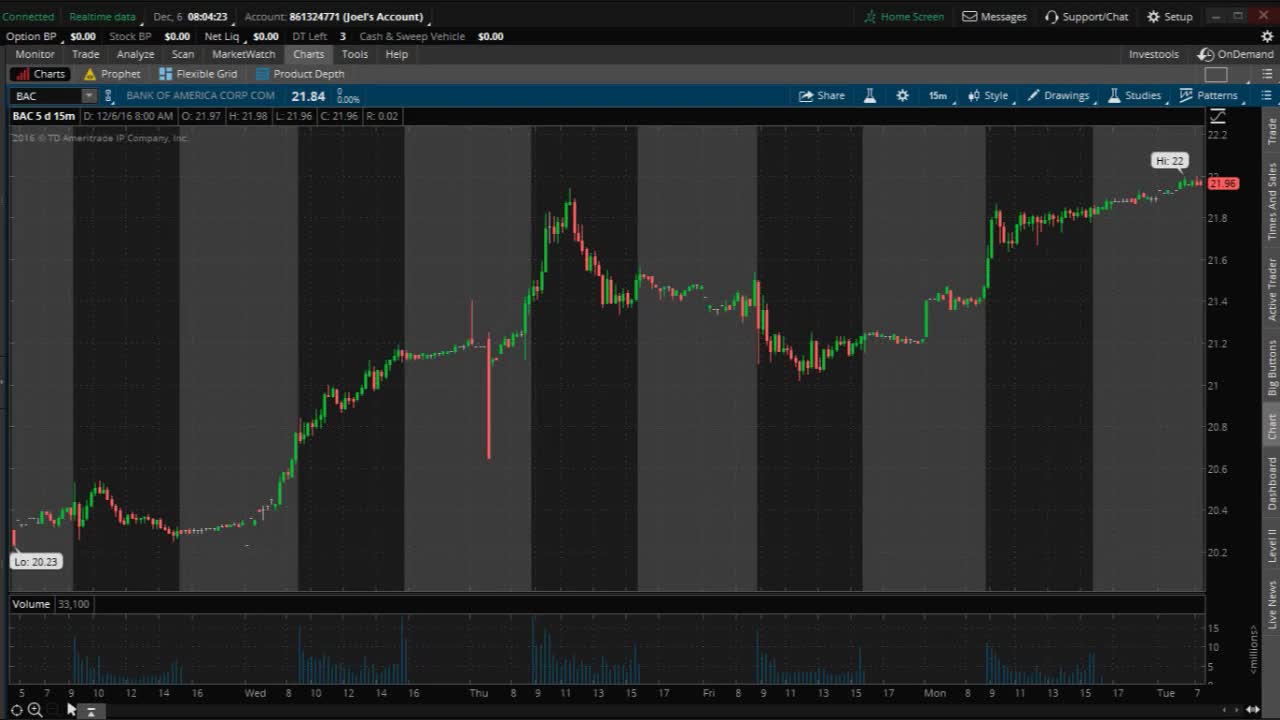Viewport: 1280px width, 720px height.
Task: Switch to the Tools tab
Action: tap(354, 54)
